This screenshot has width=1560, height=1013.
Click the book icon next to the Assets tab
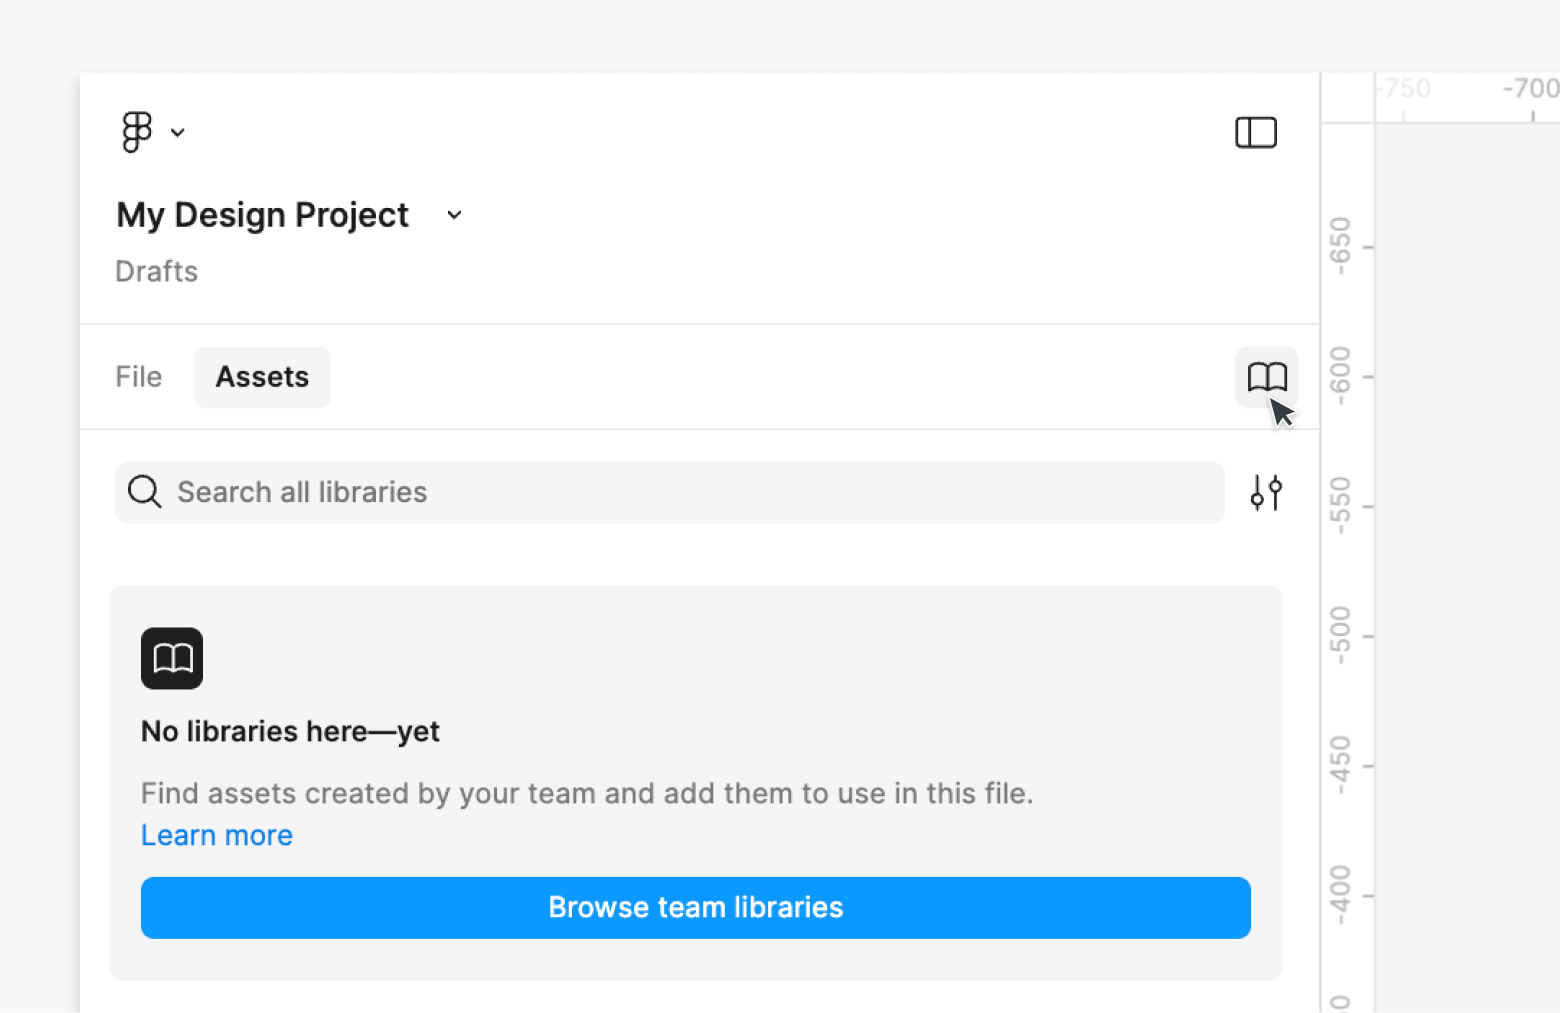[x=1267, y=377]
